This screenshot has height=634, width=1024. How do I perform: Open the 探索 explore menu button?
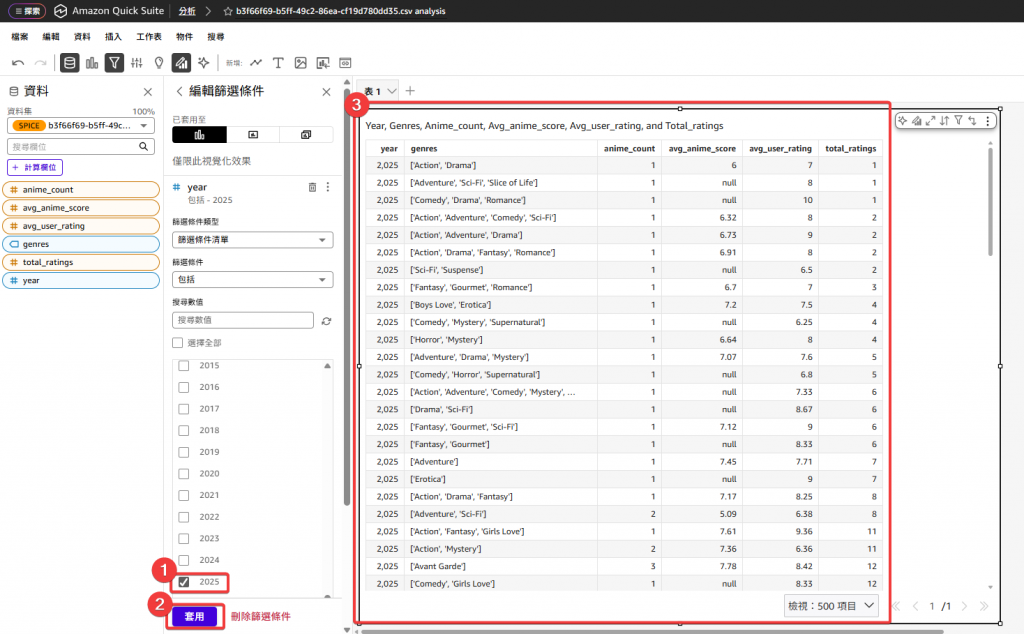pos(27,11)
